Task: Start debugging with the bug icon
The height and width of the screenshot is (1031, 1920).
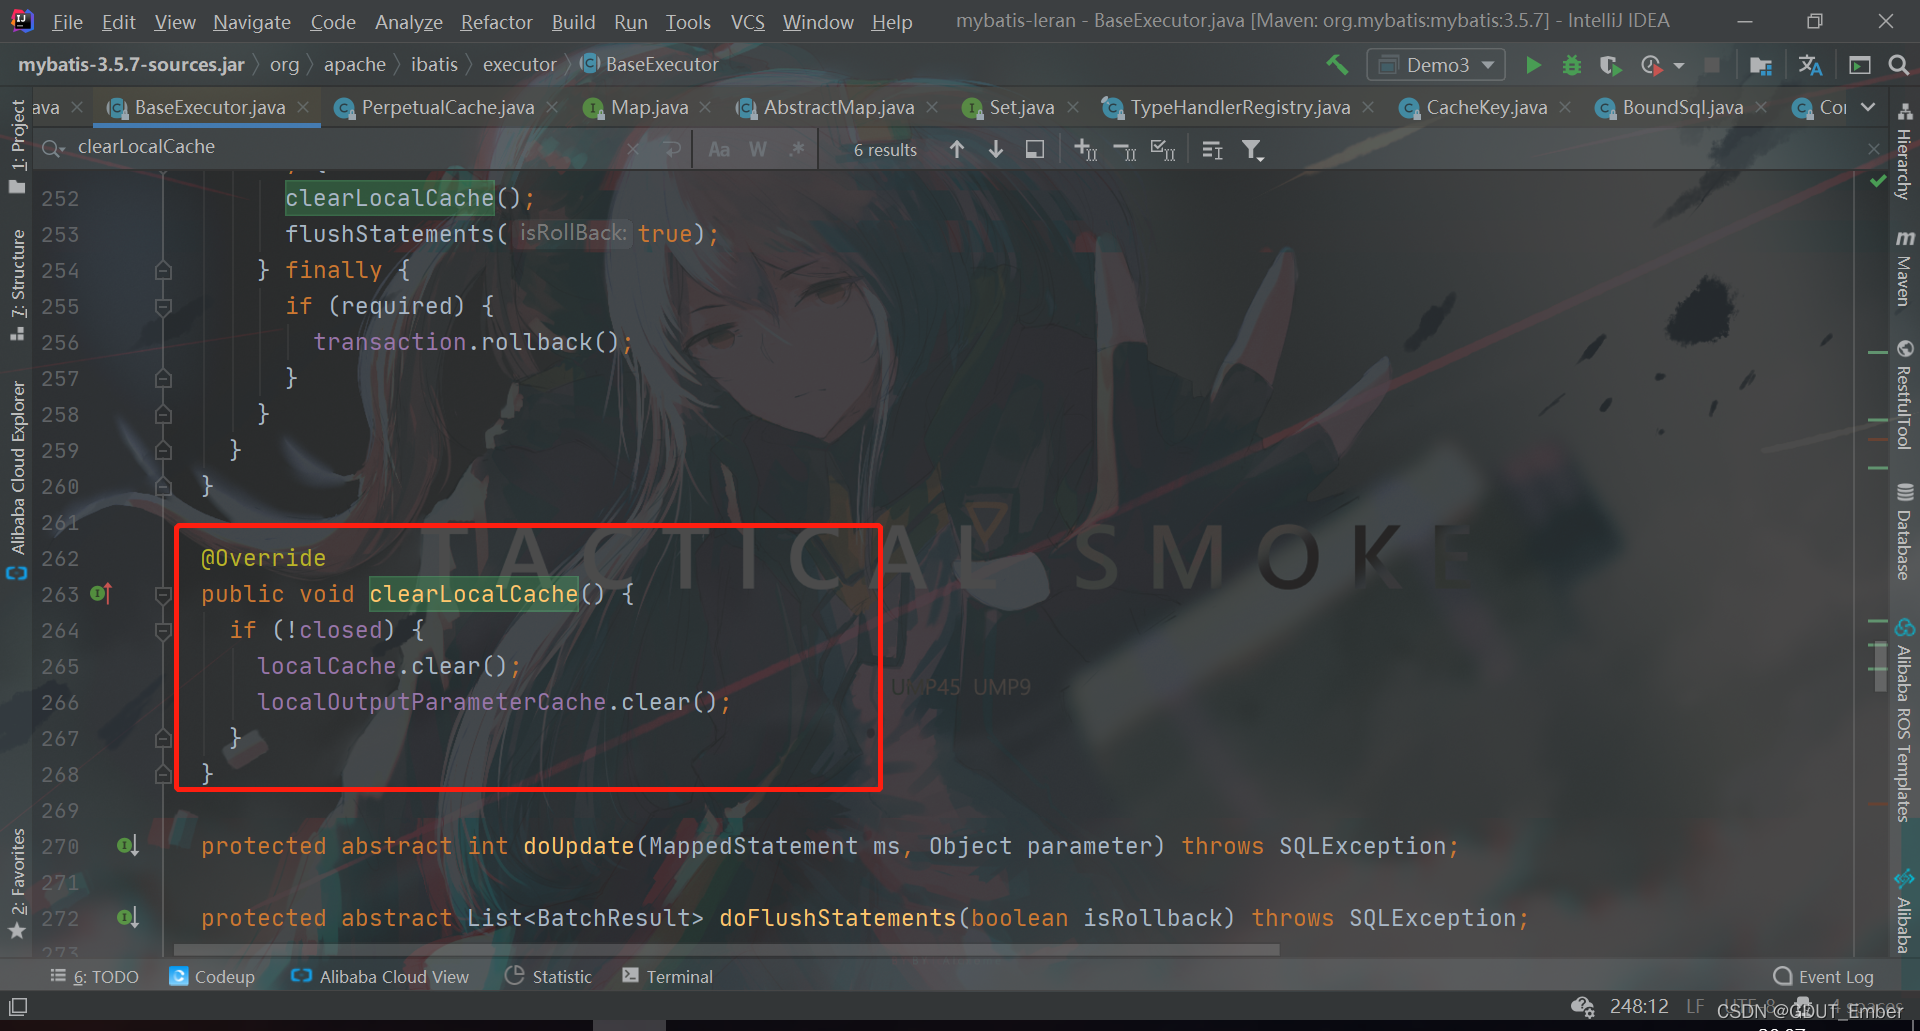Action: pos(1572,65)
